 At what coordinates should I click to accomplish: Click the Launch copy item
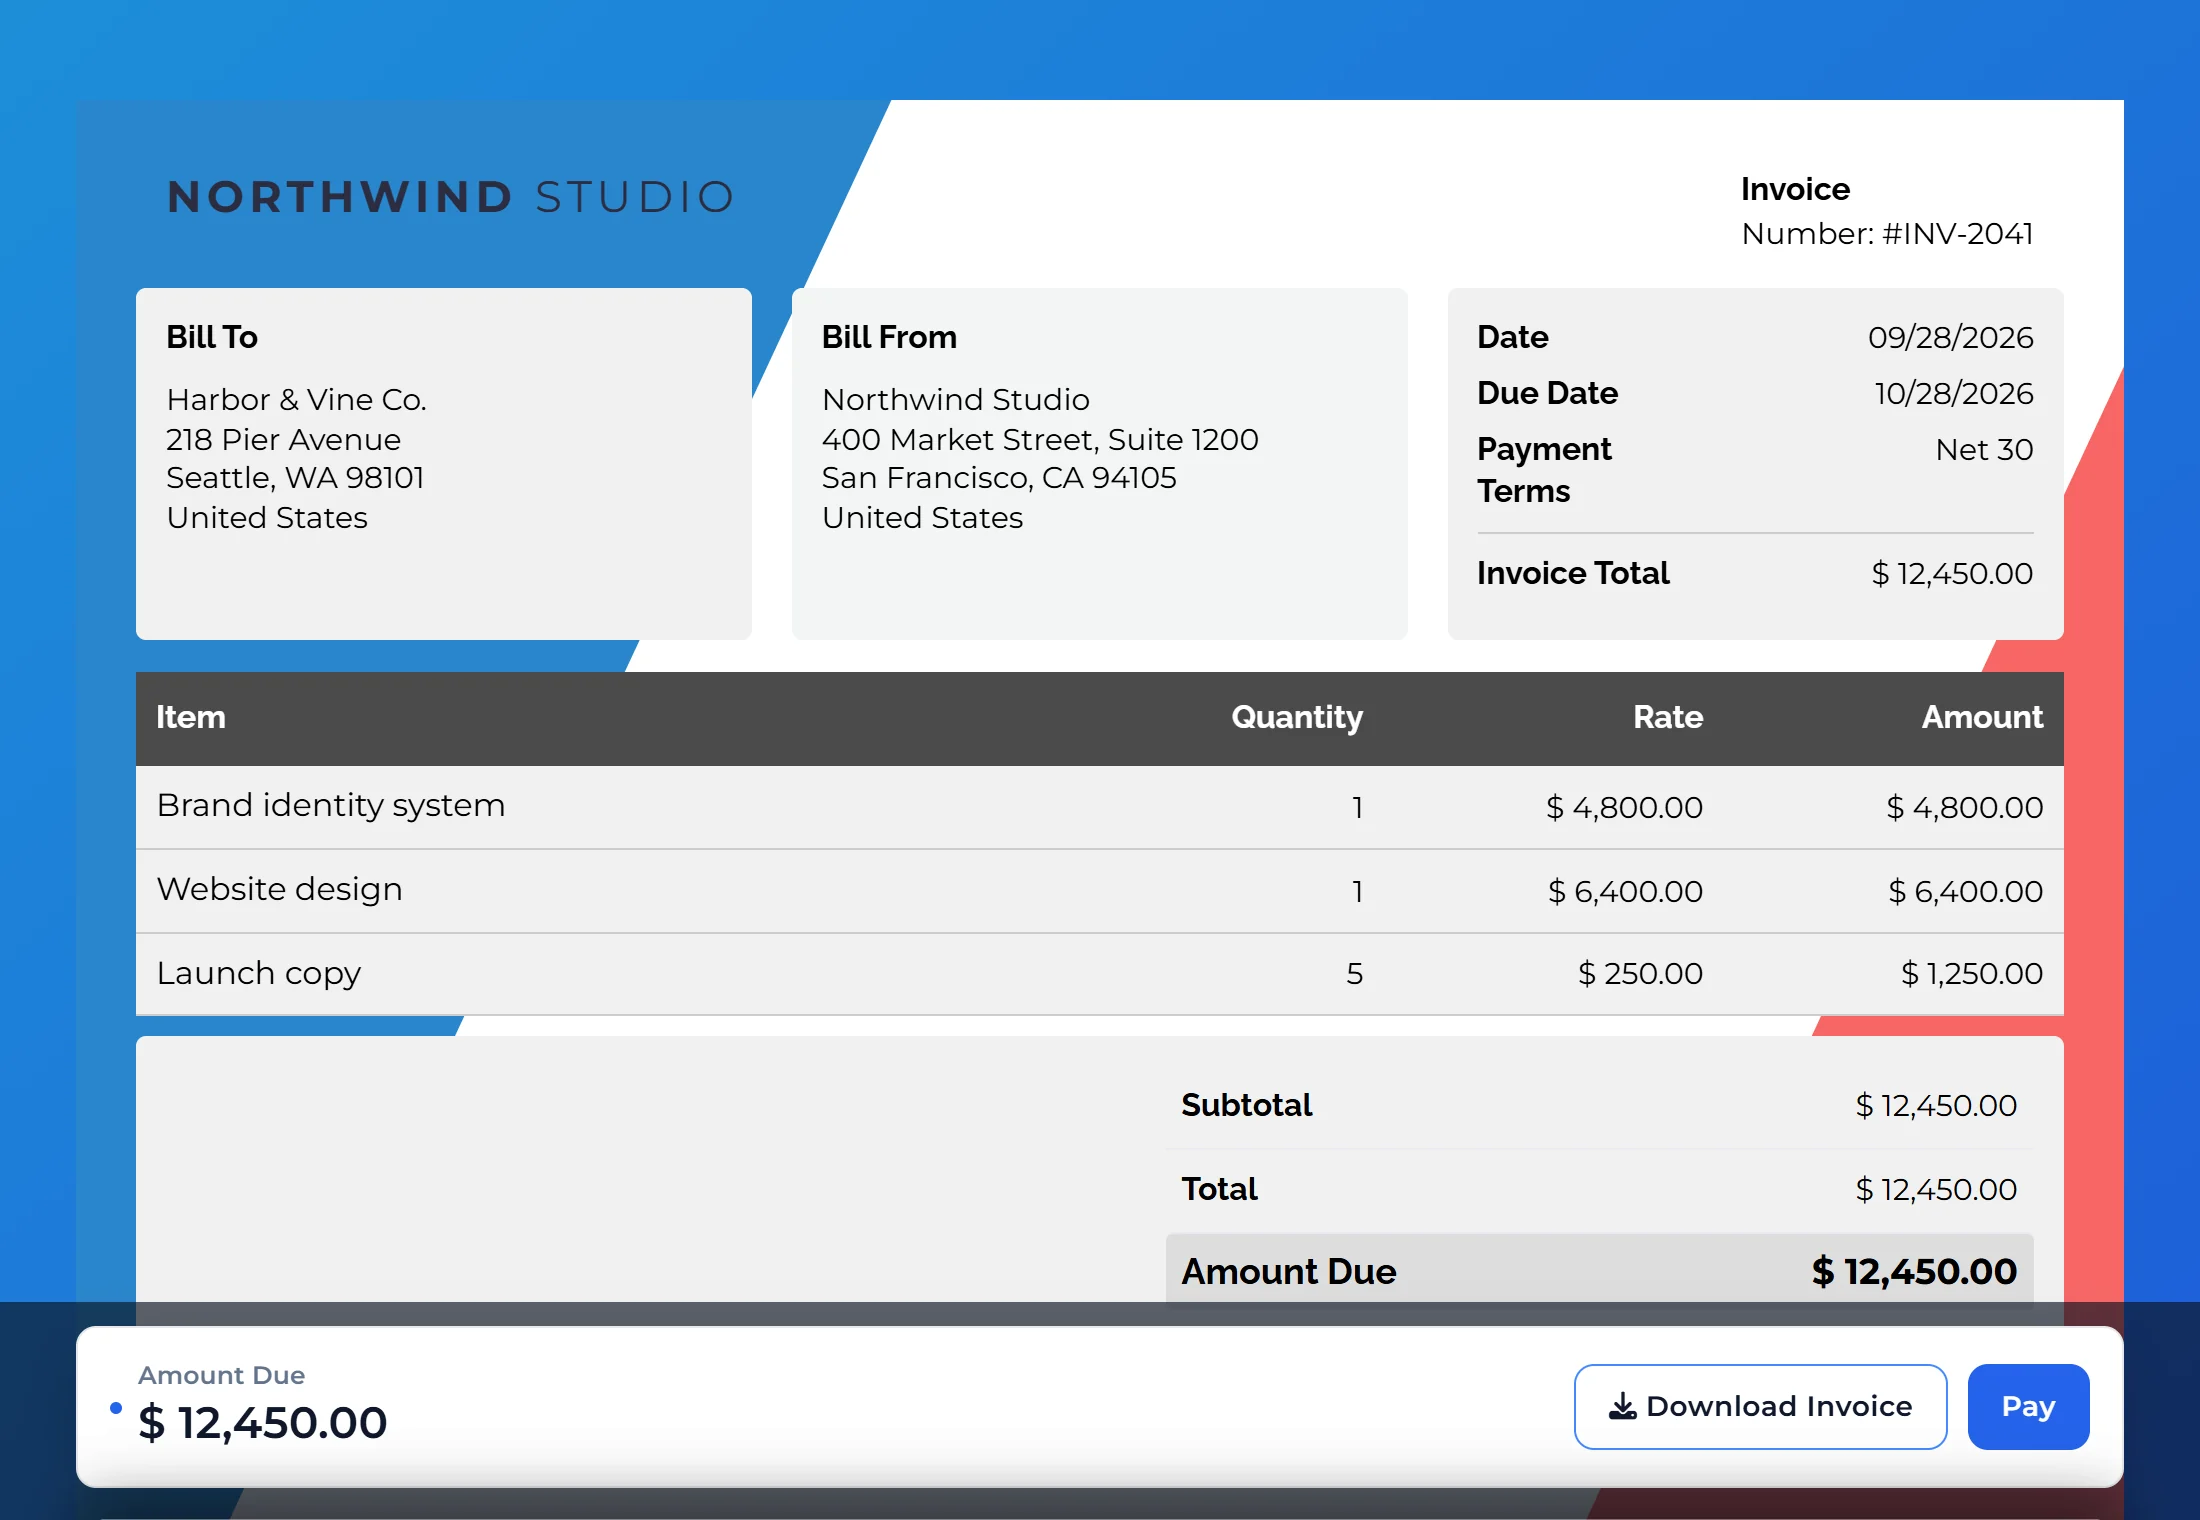coord(259,973)
